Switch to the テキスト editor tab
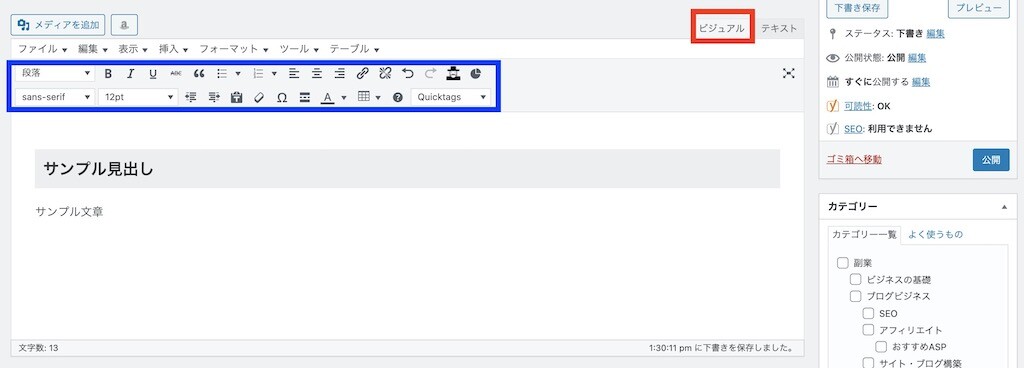This screenshot has width=1024, height=368. [x=779, y=28]
